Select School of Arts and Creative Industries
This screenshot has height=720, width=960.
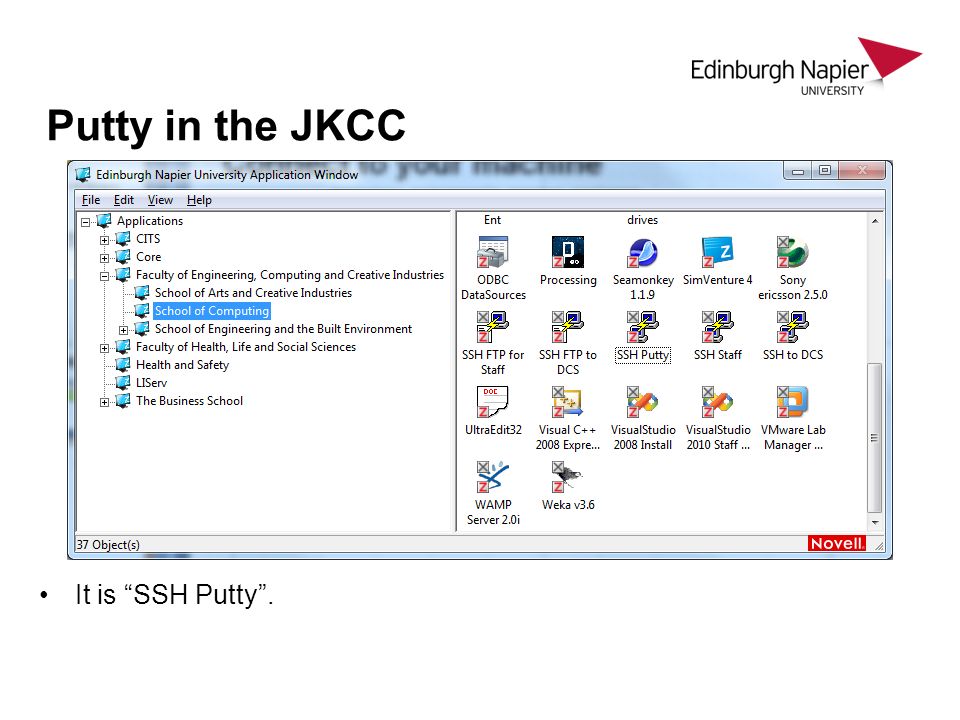click(253, 293)
